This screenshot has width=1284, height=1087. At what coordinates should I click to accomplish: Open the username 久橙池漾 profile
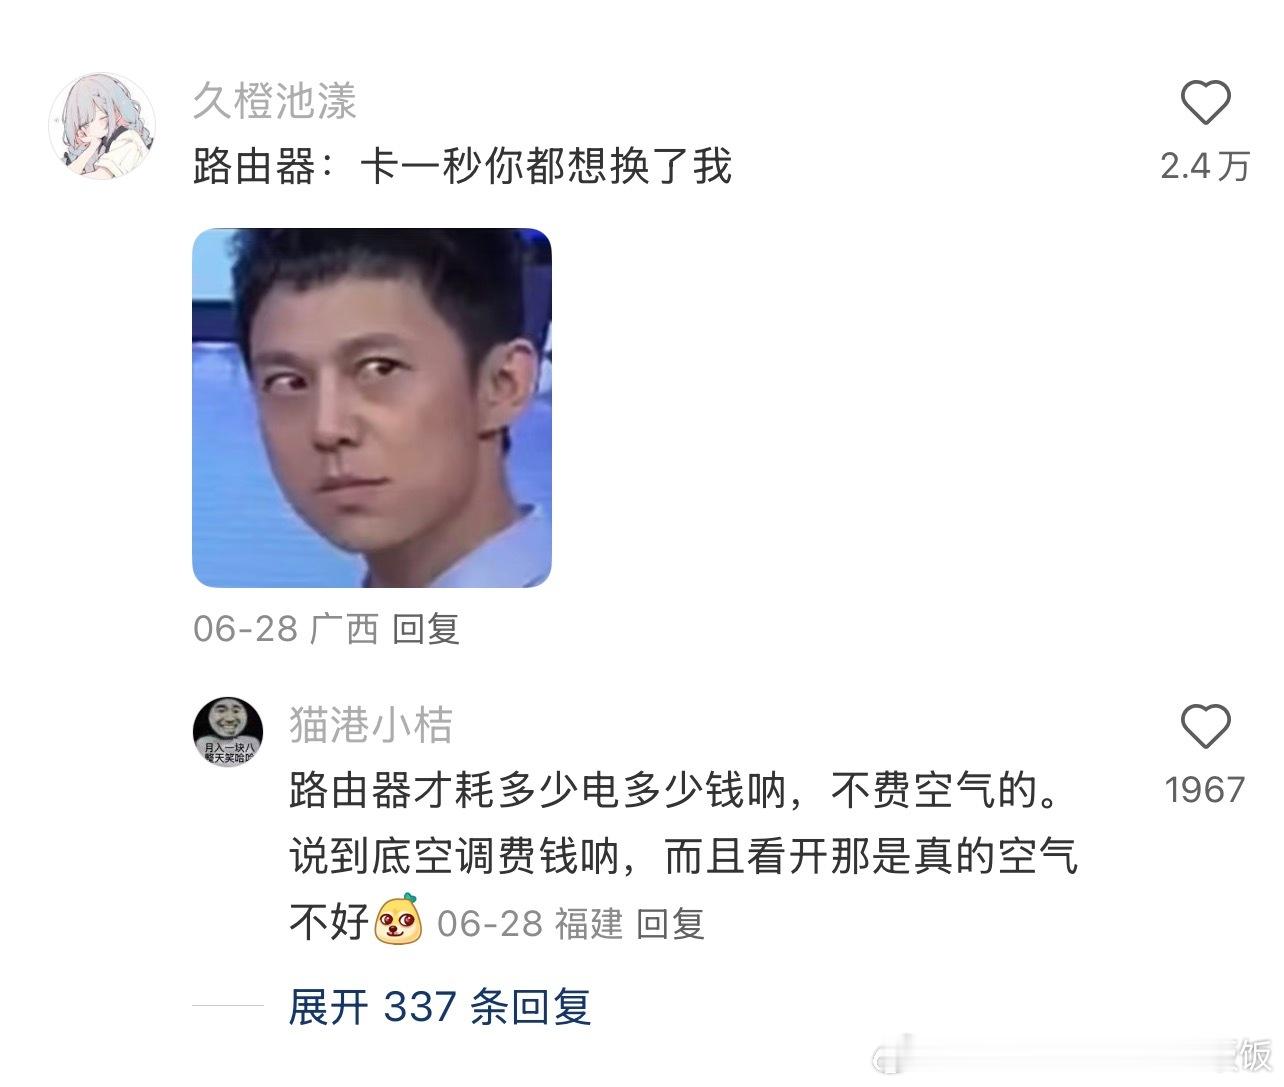click(x=274, y=101)
